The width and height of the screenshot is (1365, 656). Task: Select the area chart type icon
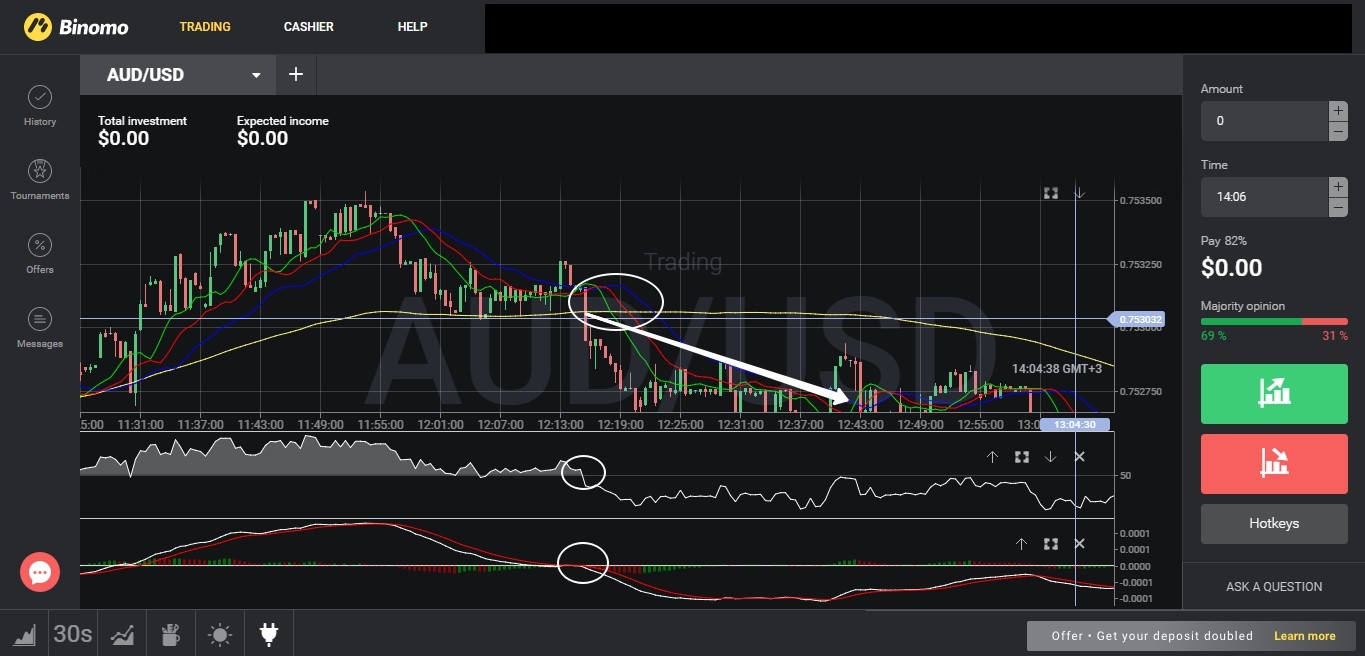point(24,634)
